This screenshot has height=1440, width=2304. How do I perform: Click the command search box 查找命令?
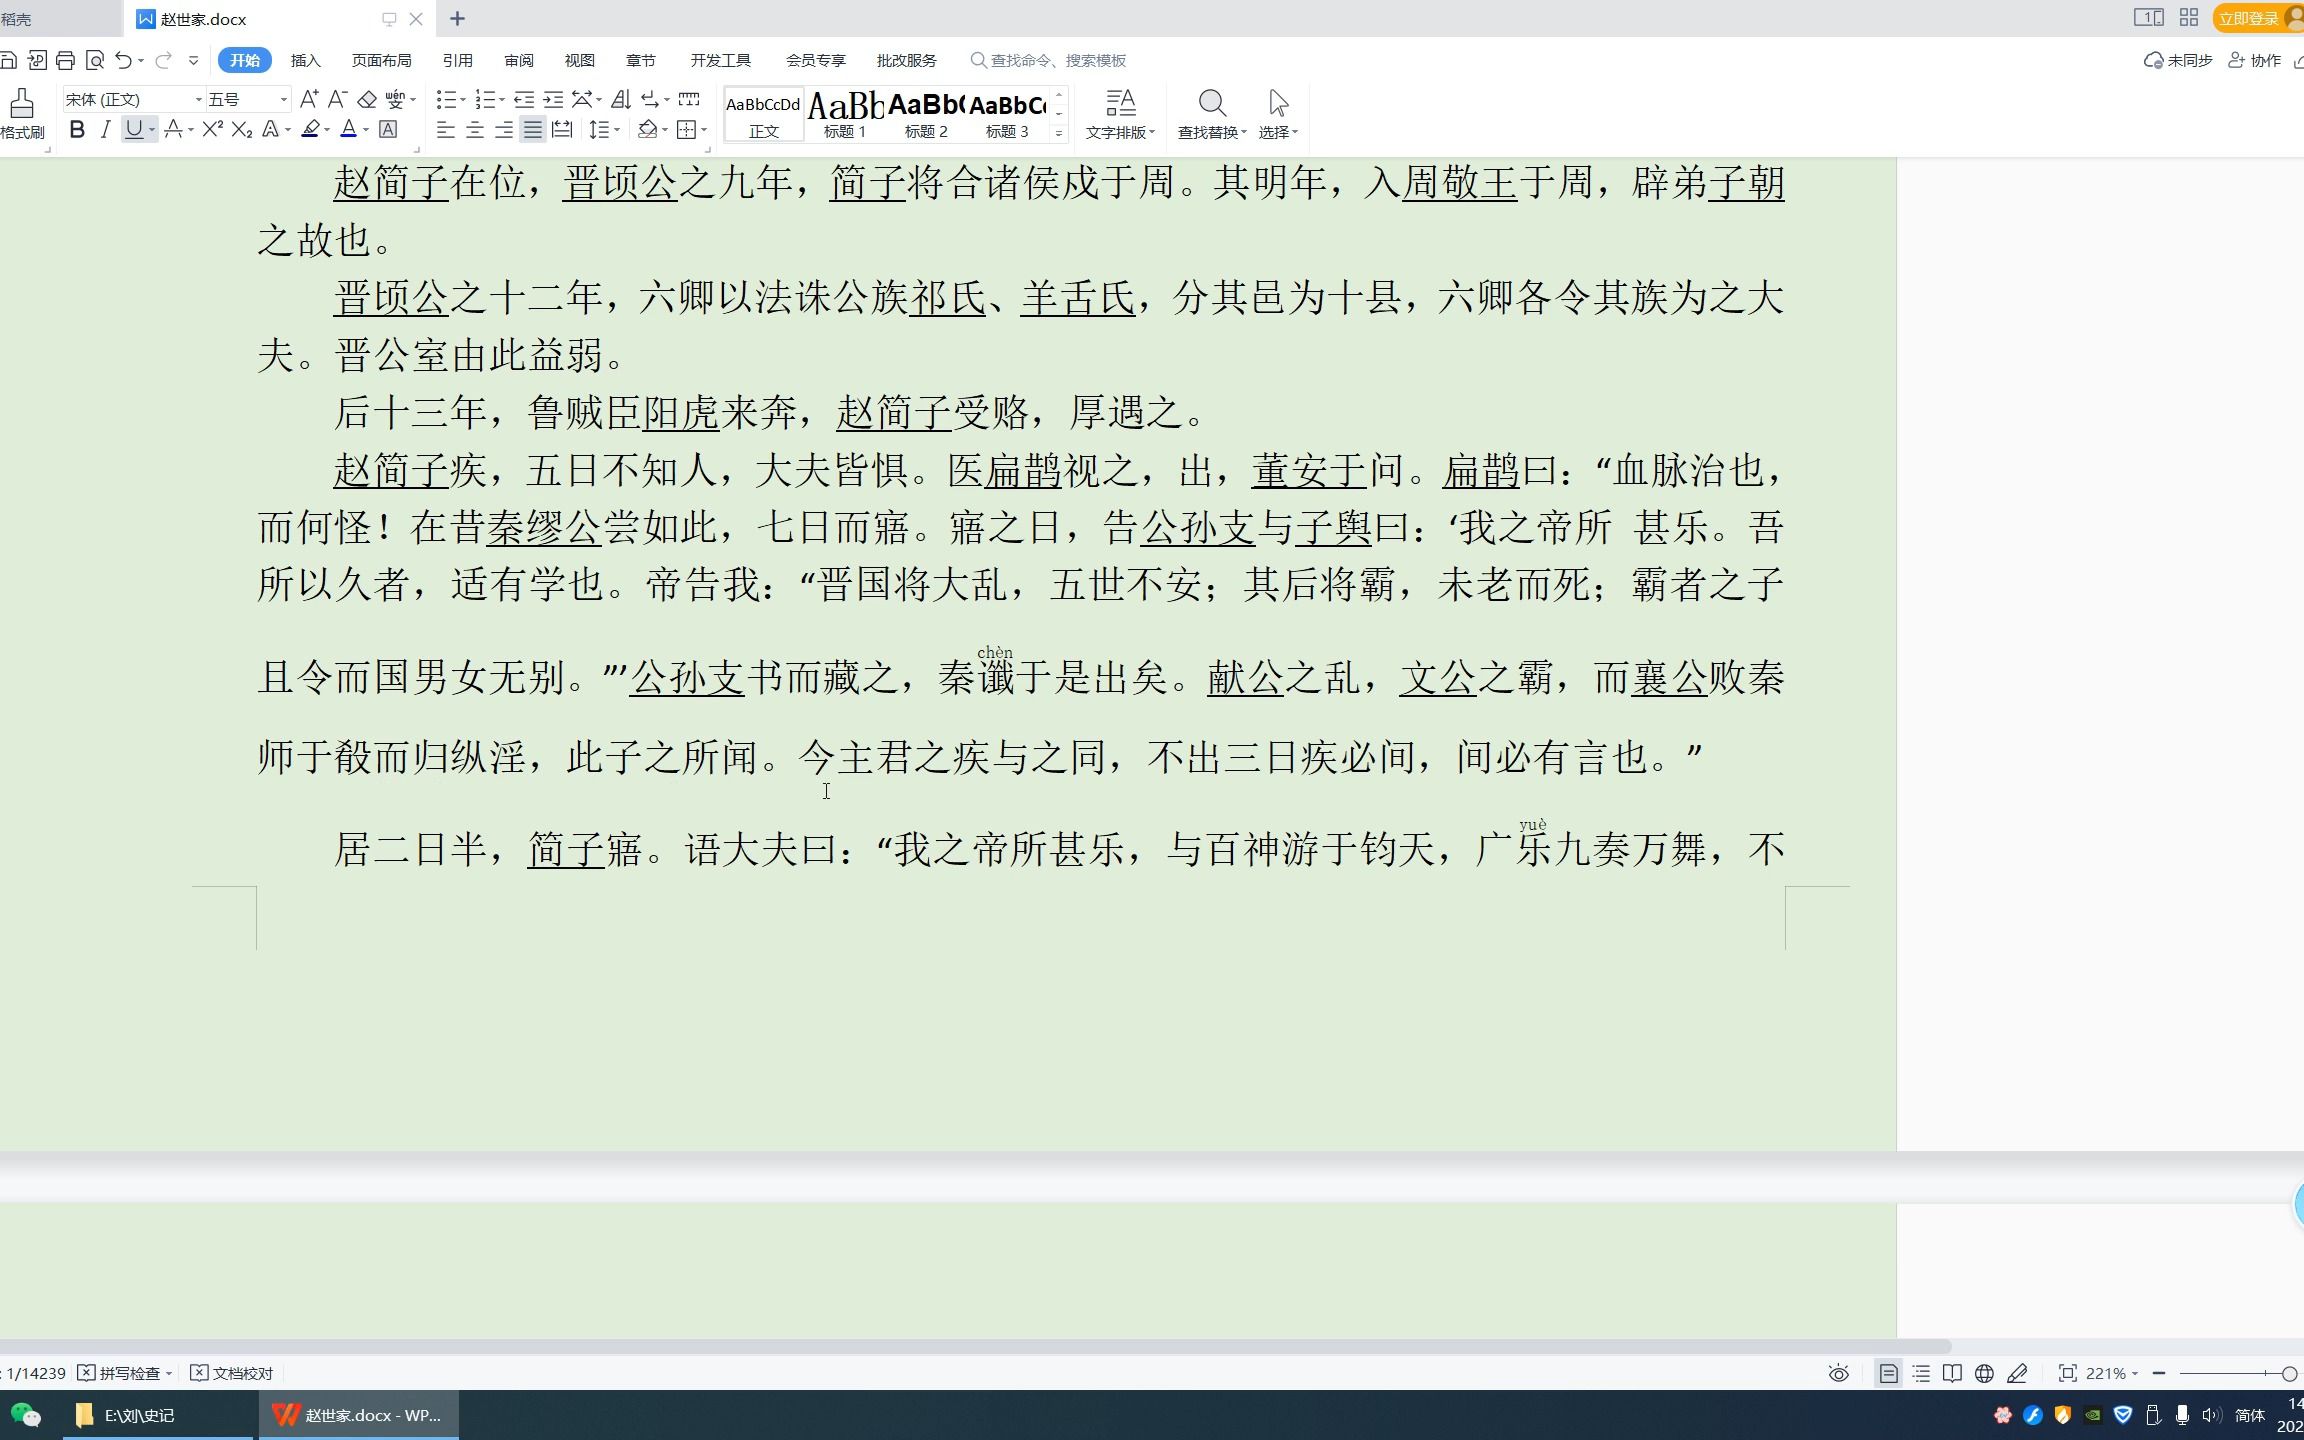[x=1050, y=60]
